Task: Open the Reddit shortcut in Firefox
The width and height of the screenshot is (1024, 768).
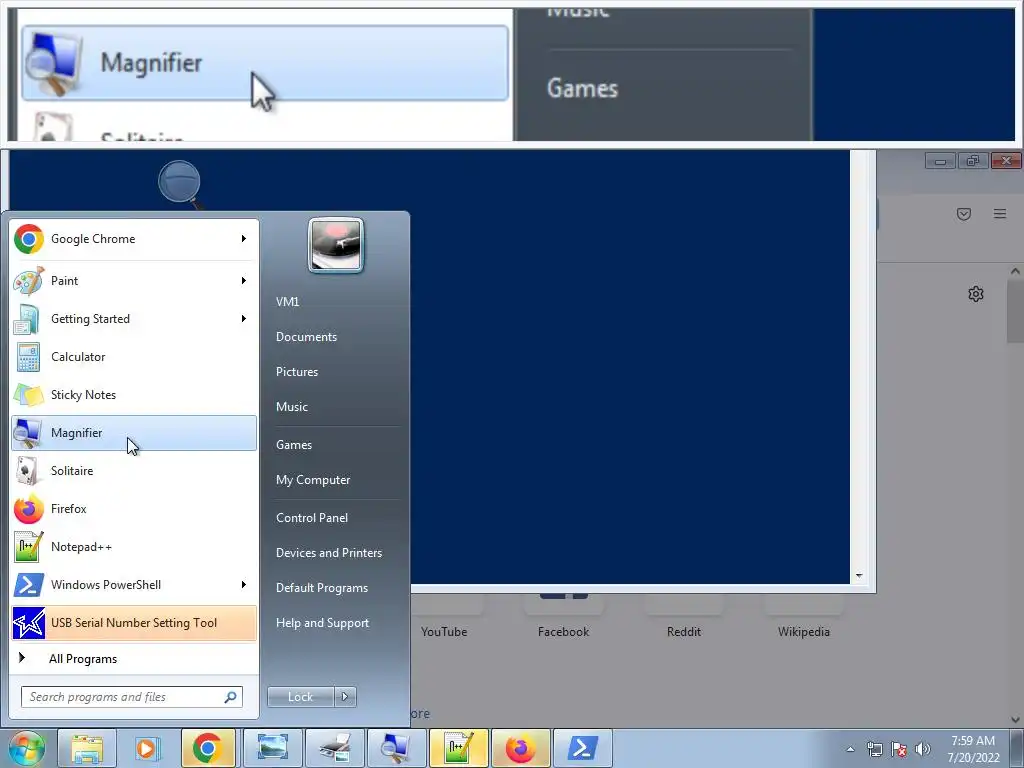Action: (684, 632)
